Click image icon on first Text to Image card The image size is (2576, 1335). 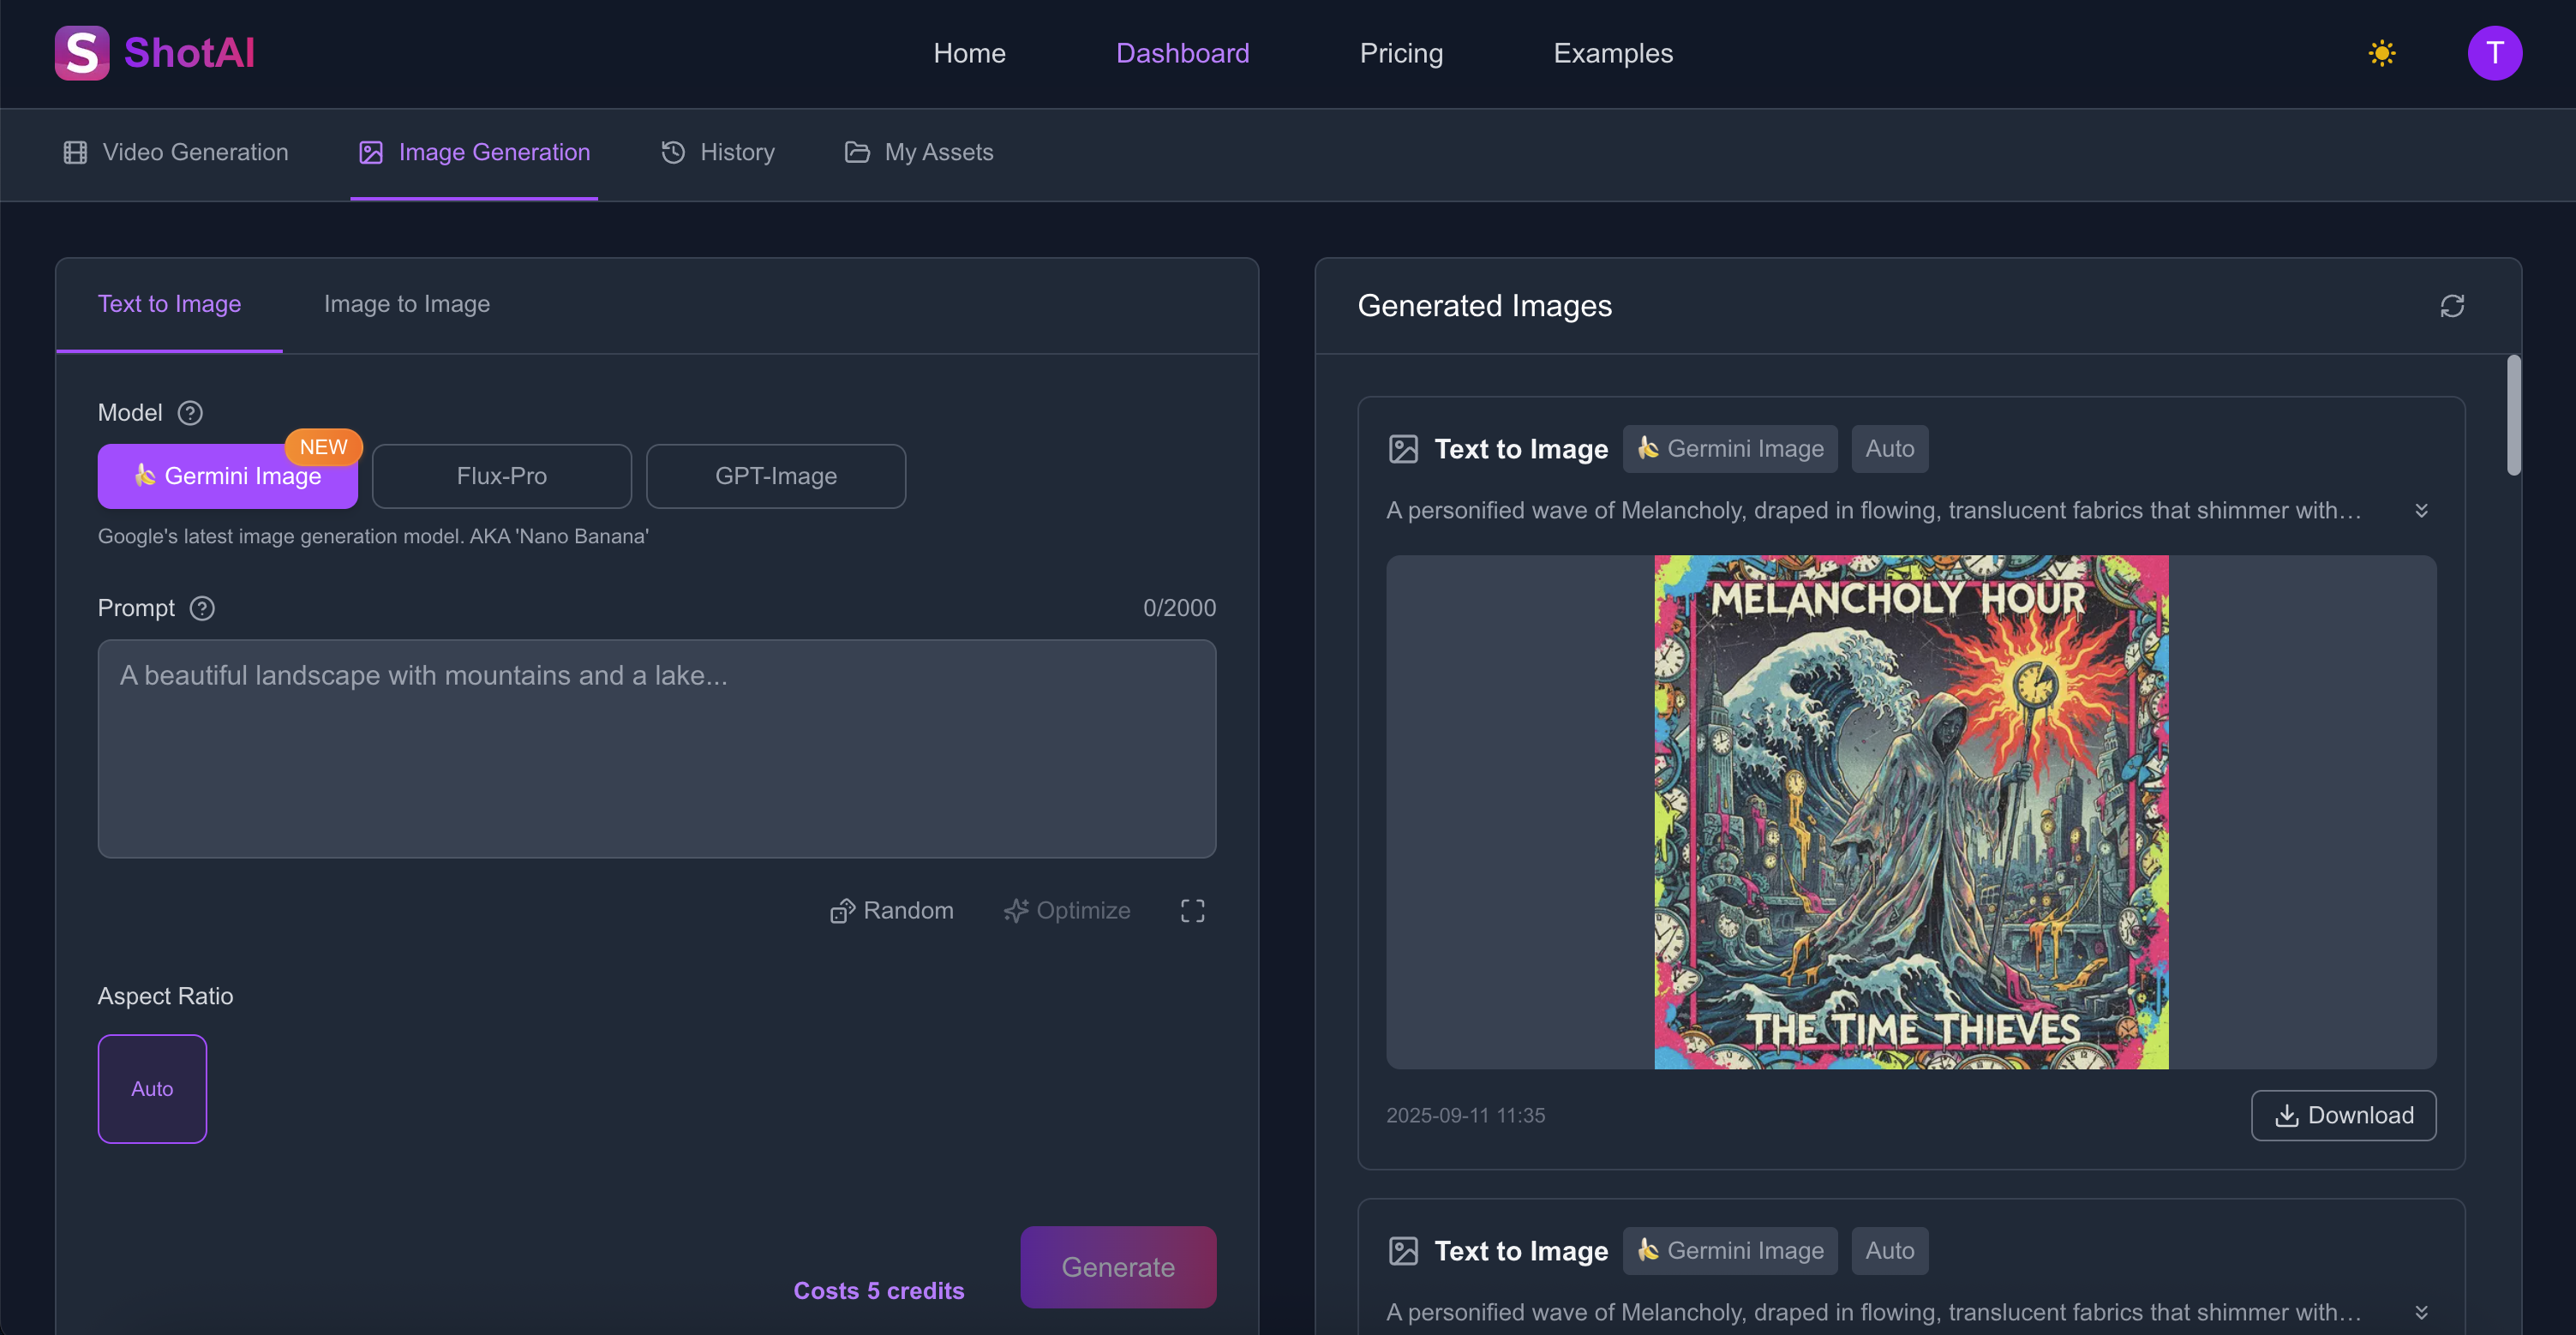tap(1403, 449)
